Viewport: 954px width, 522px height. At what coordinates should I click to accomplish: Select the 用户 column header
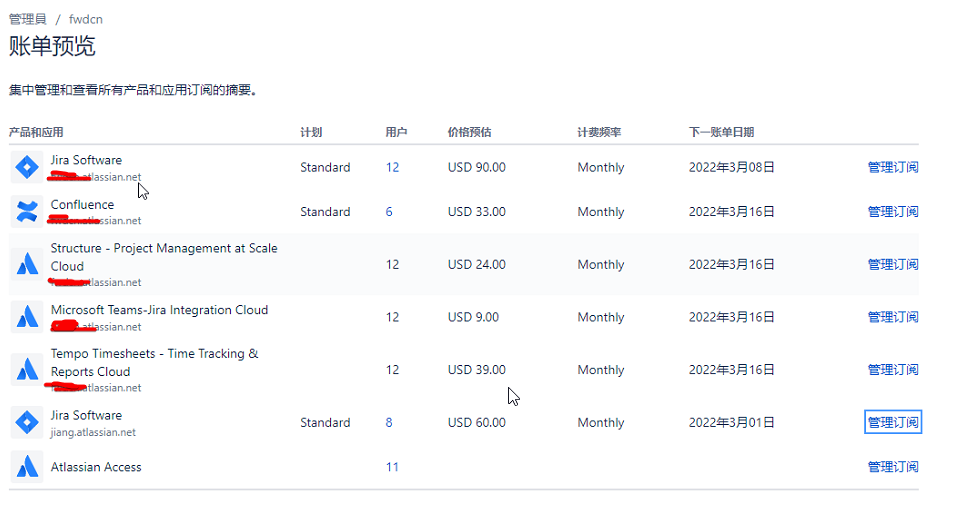tap(396, 132)
